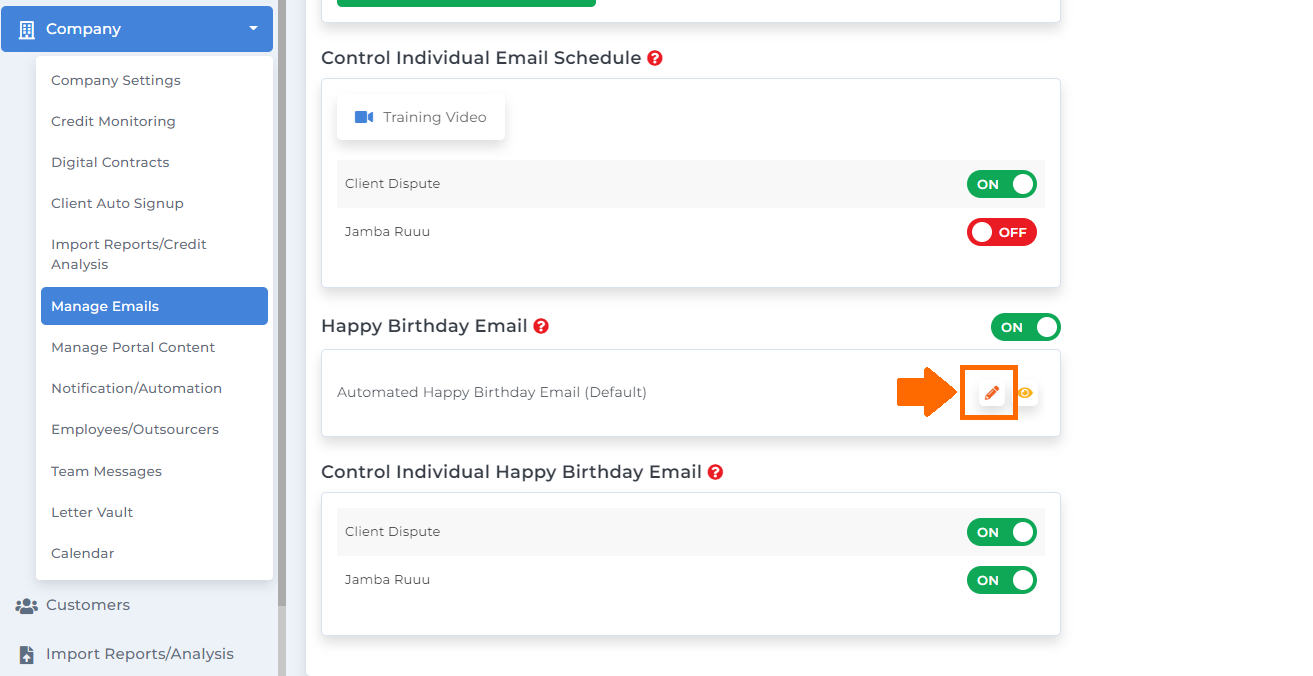Preview birthday email with the eye icon
The height and width of the screenshot is (676, 1313).
coord(1025,393)
